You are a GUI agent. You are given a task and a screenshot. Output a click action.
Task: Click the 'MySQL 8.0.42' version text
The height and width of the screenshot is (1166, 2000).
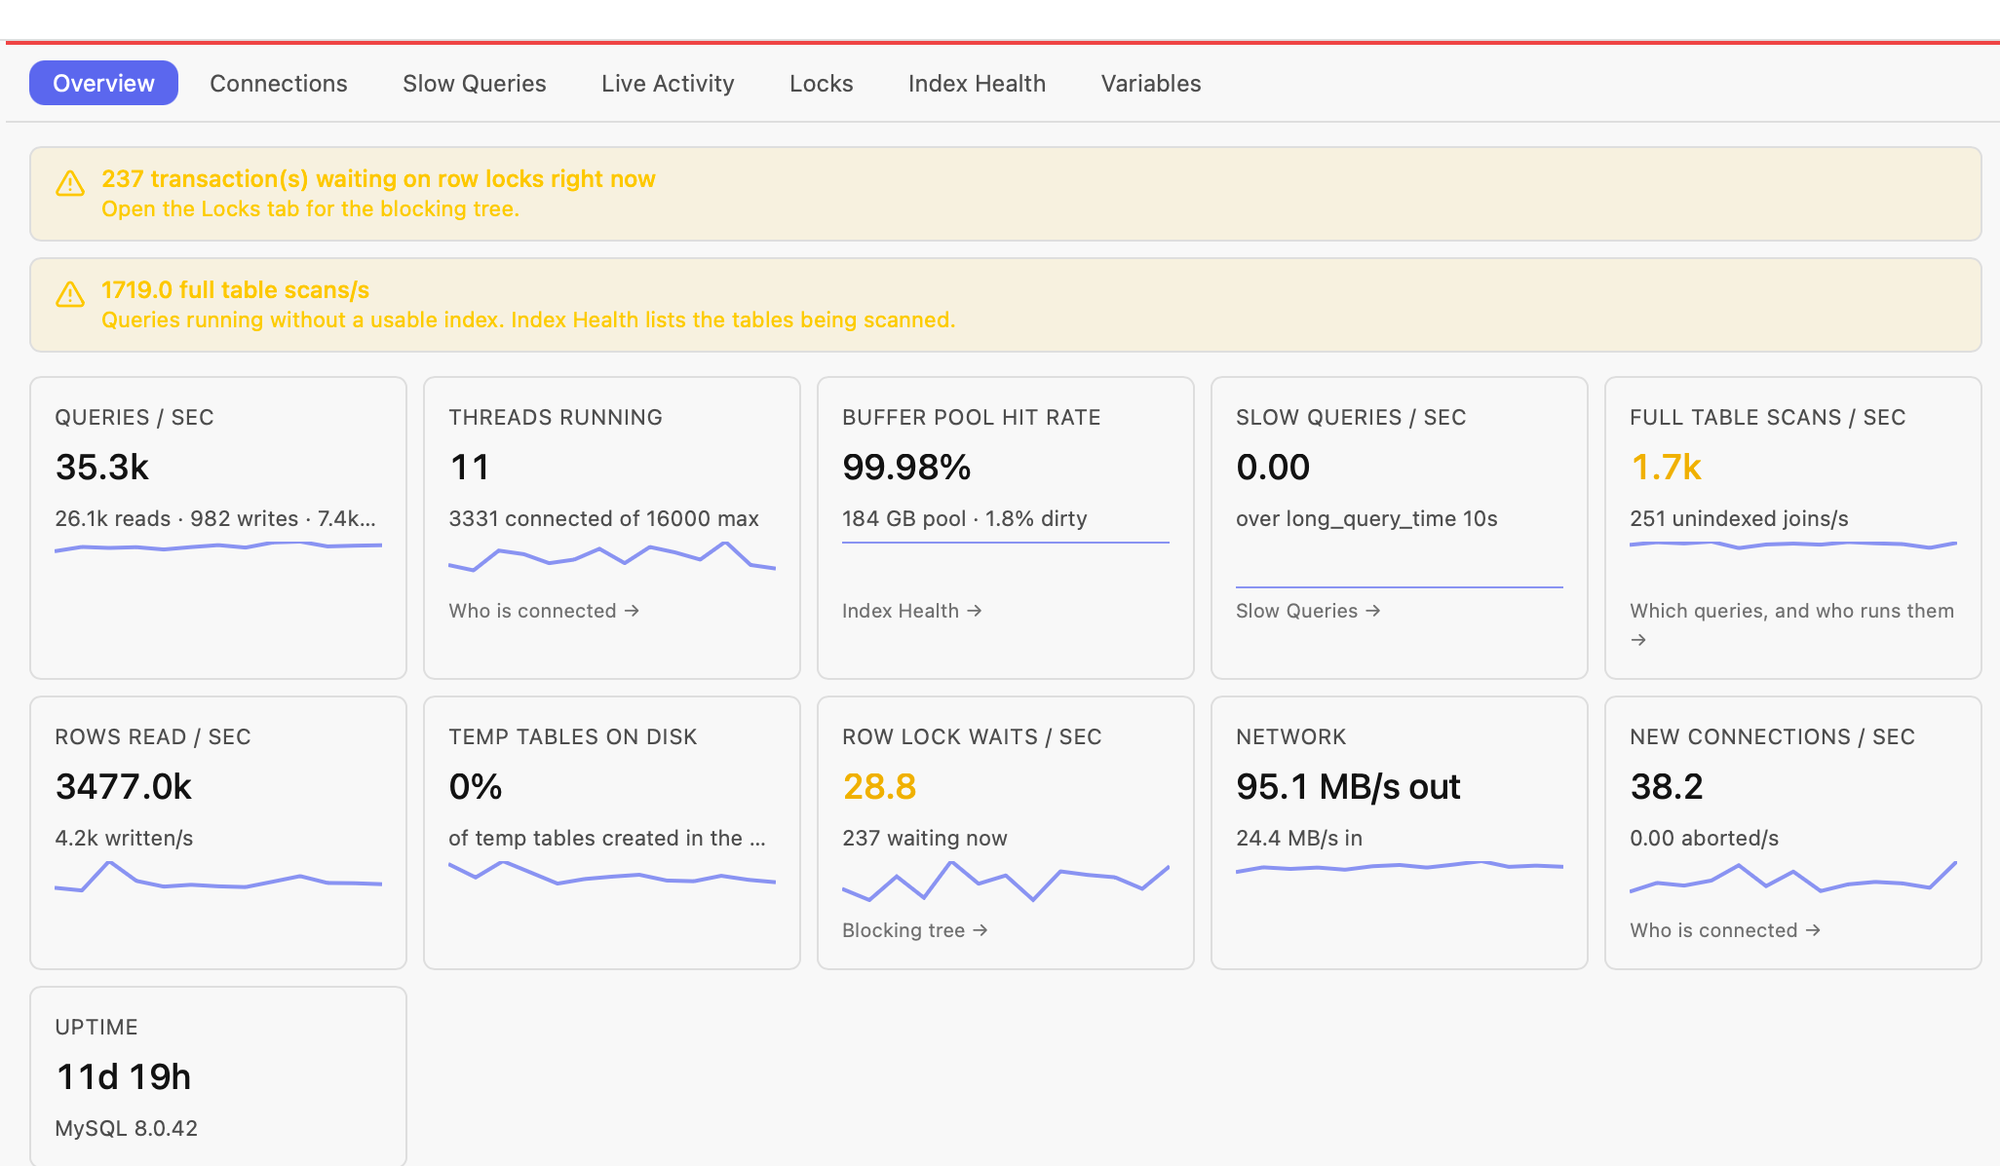pyautogui.click(x=126, y=1128)
